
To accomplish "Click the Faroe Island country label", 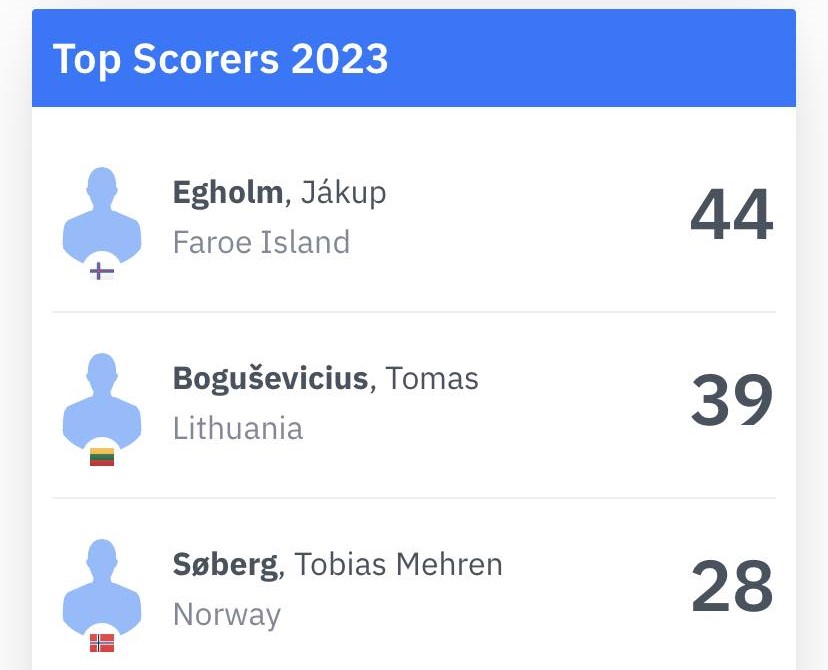I will pos(261,242).
